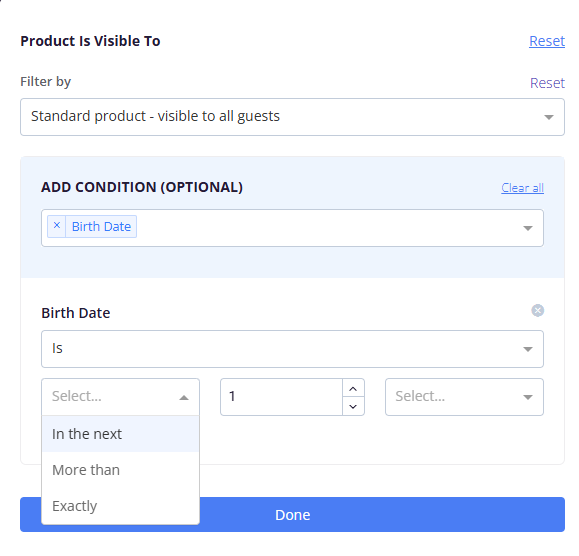Open the Is operator dropdown

tap(292, 349)
